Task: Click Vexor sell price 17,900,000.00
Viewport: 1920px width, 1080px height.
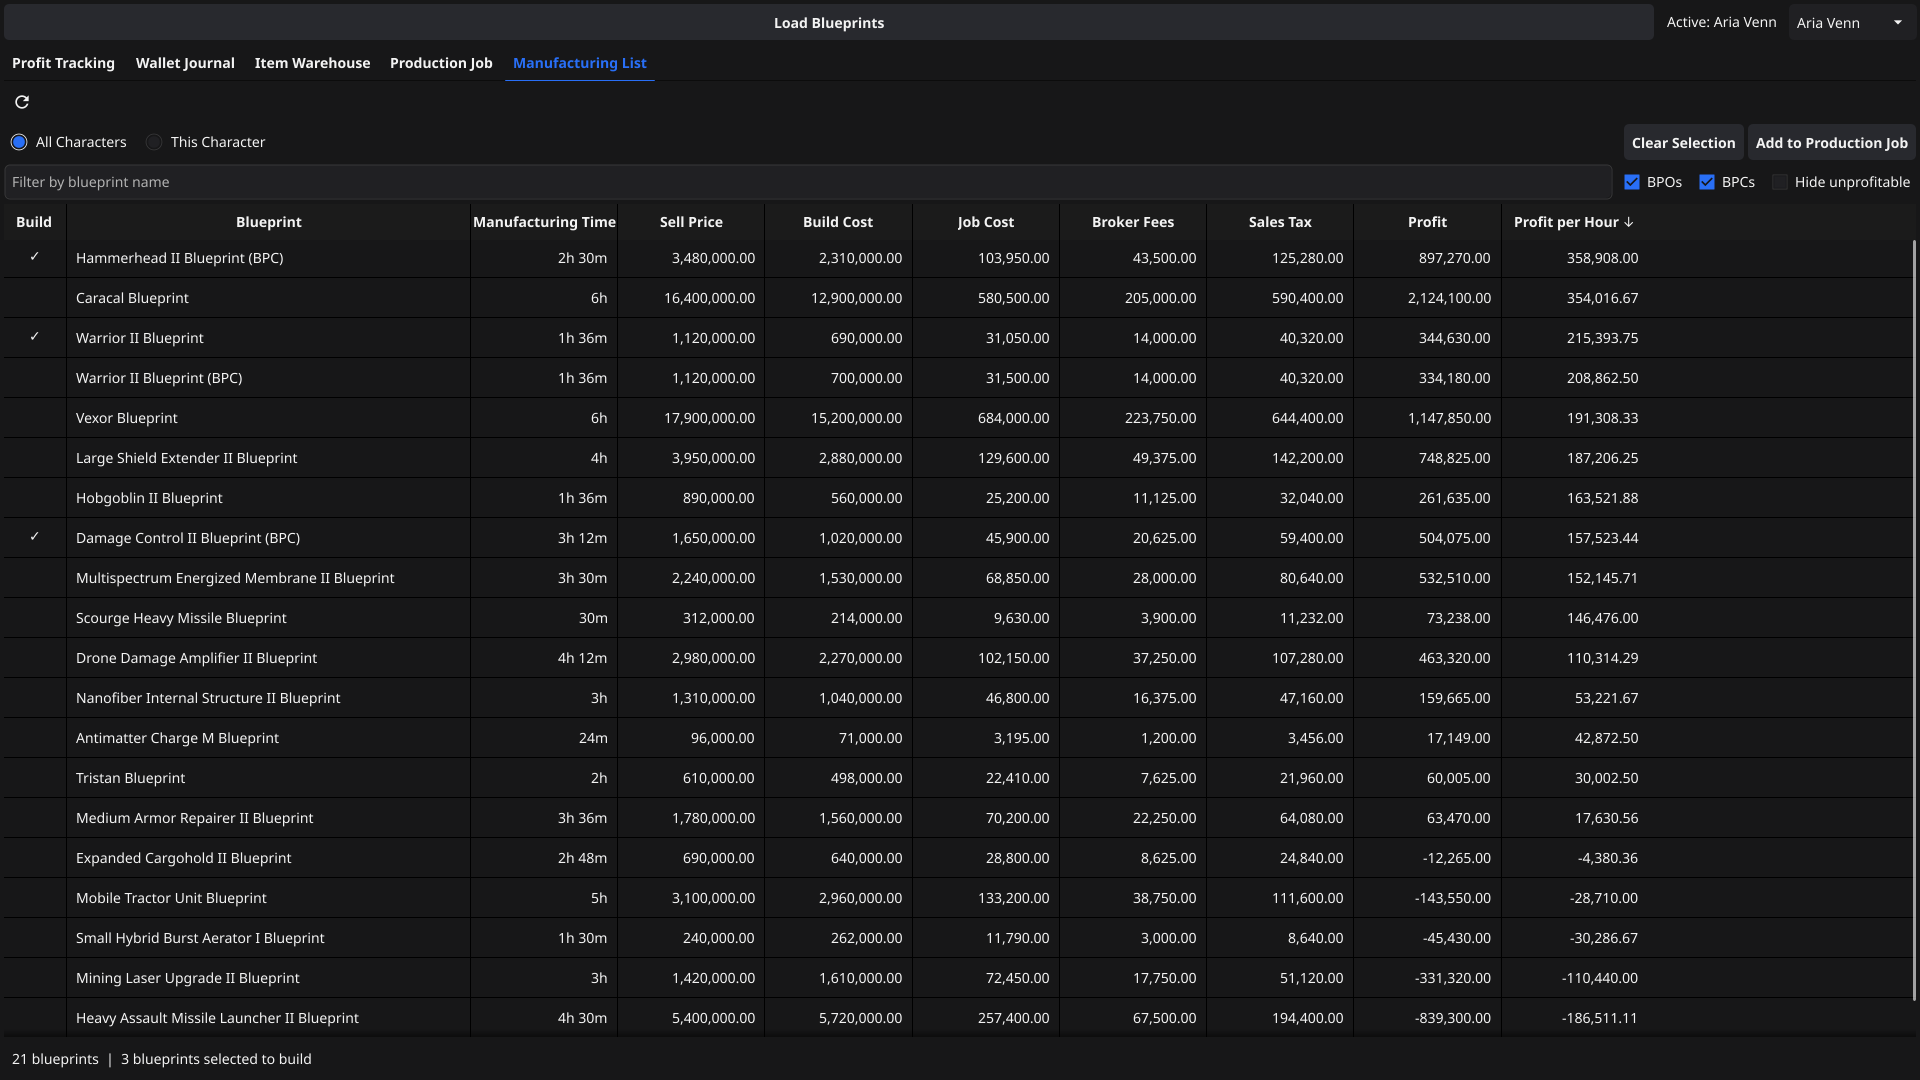Action: 709,418
